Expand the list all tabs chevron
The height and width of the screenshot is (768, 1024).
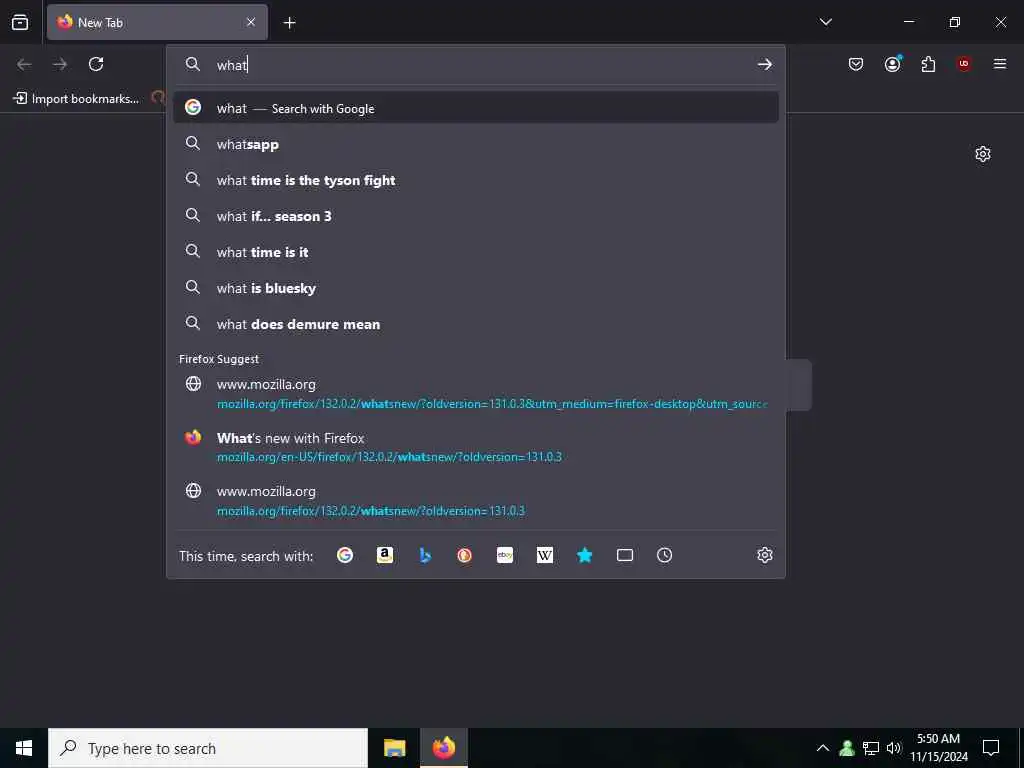click(x=825, y=22)
